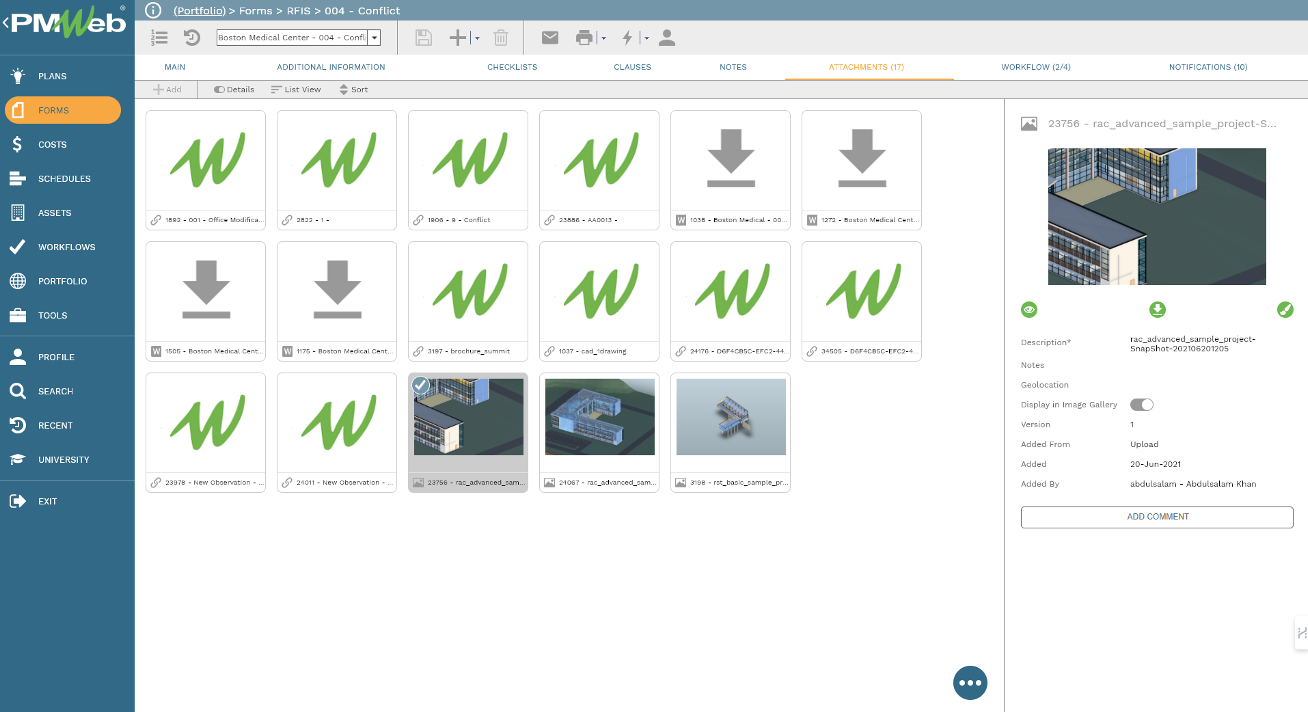Click the user person icon in toolbar
The height and width of the screenshot is (712, 1308).
coord(668,38)
